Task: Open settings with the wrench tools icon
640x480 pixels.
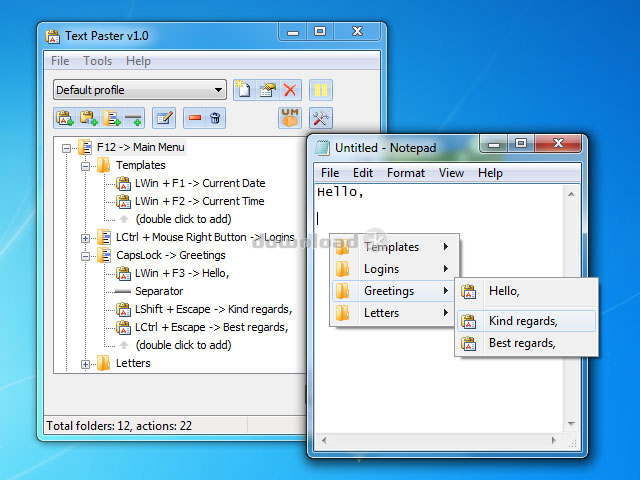Action: [321, 119]
